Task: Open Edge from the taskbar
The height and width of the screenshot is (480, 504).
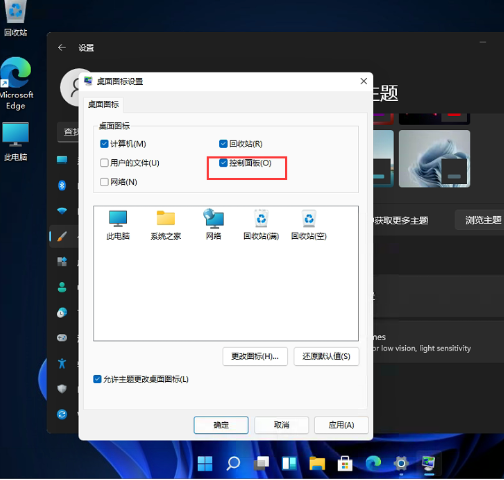Action: [x=373, y=463]
